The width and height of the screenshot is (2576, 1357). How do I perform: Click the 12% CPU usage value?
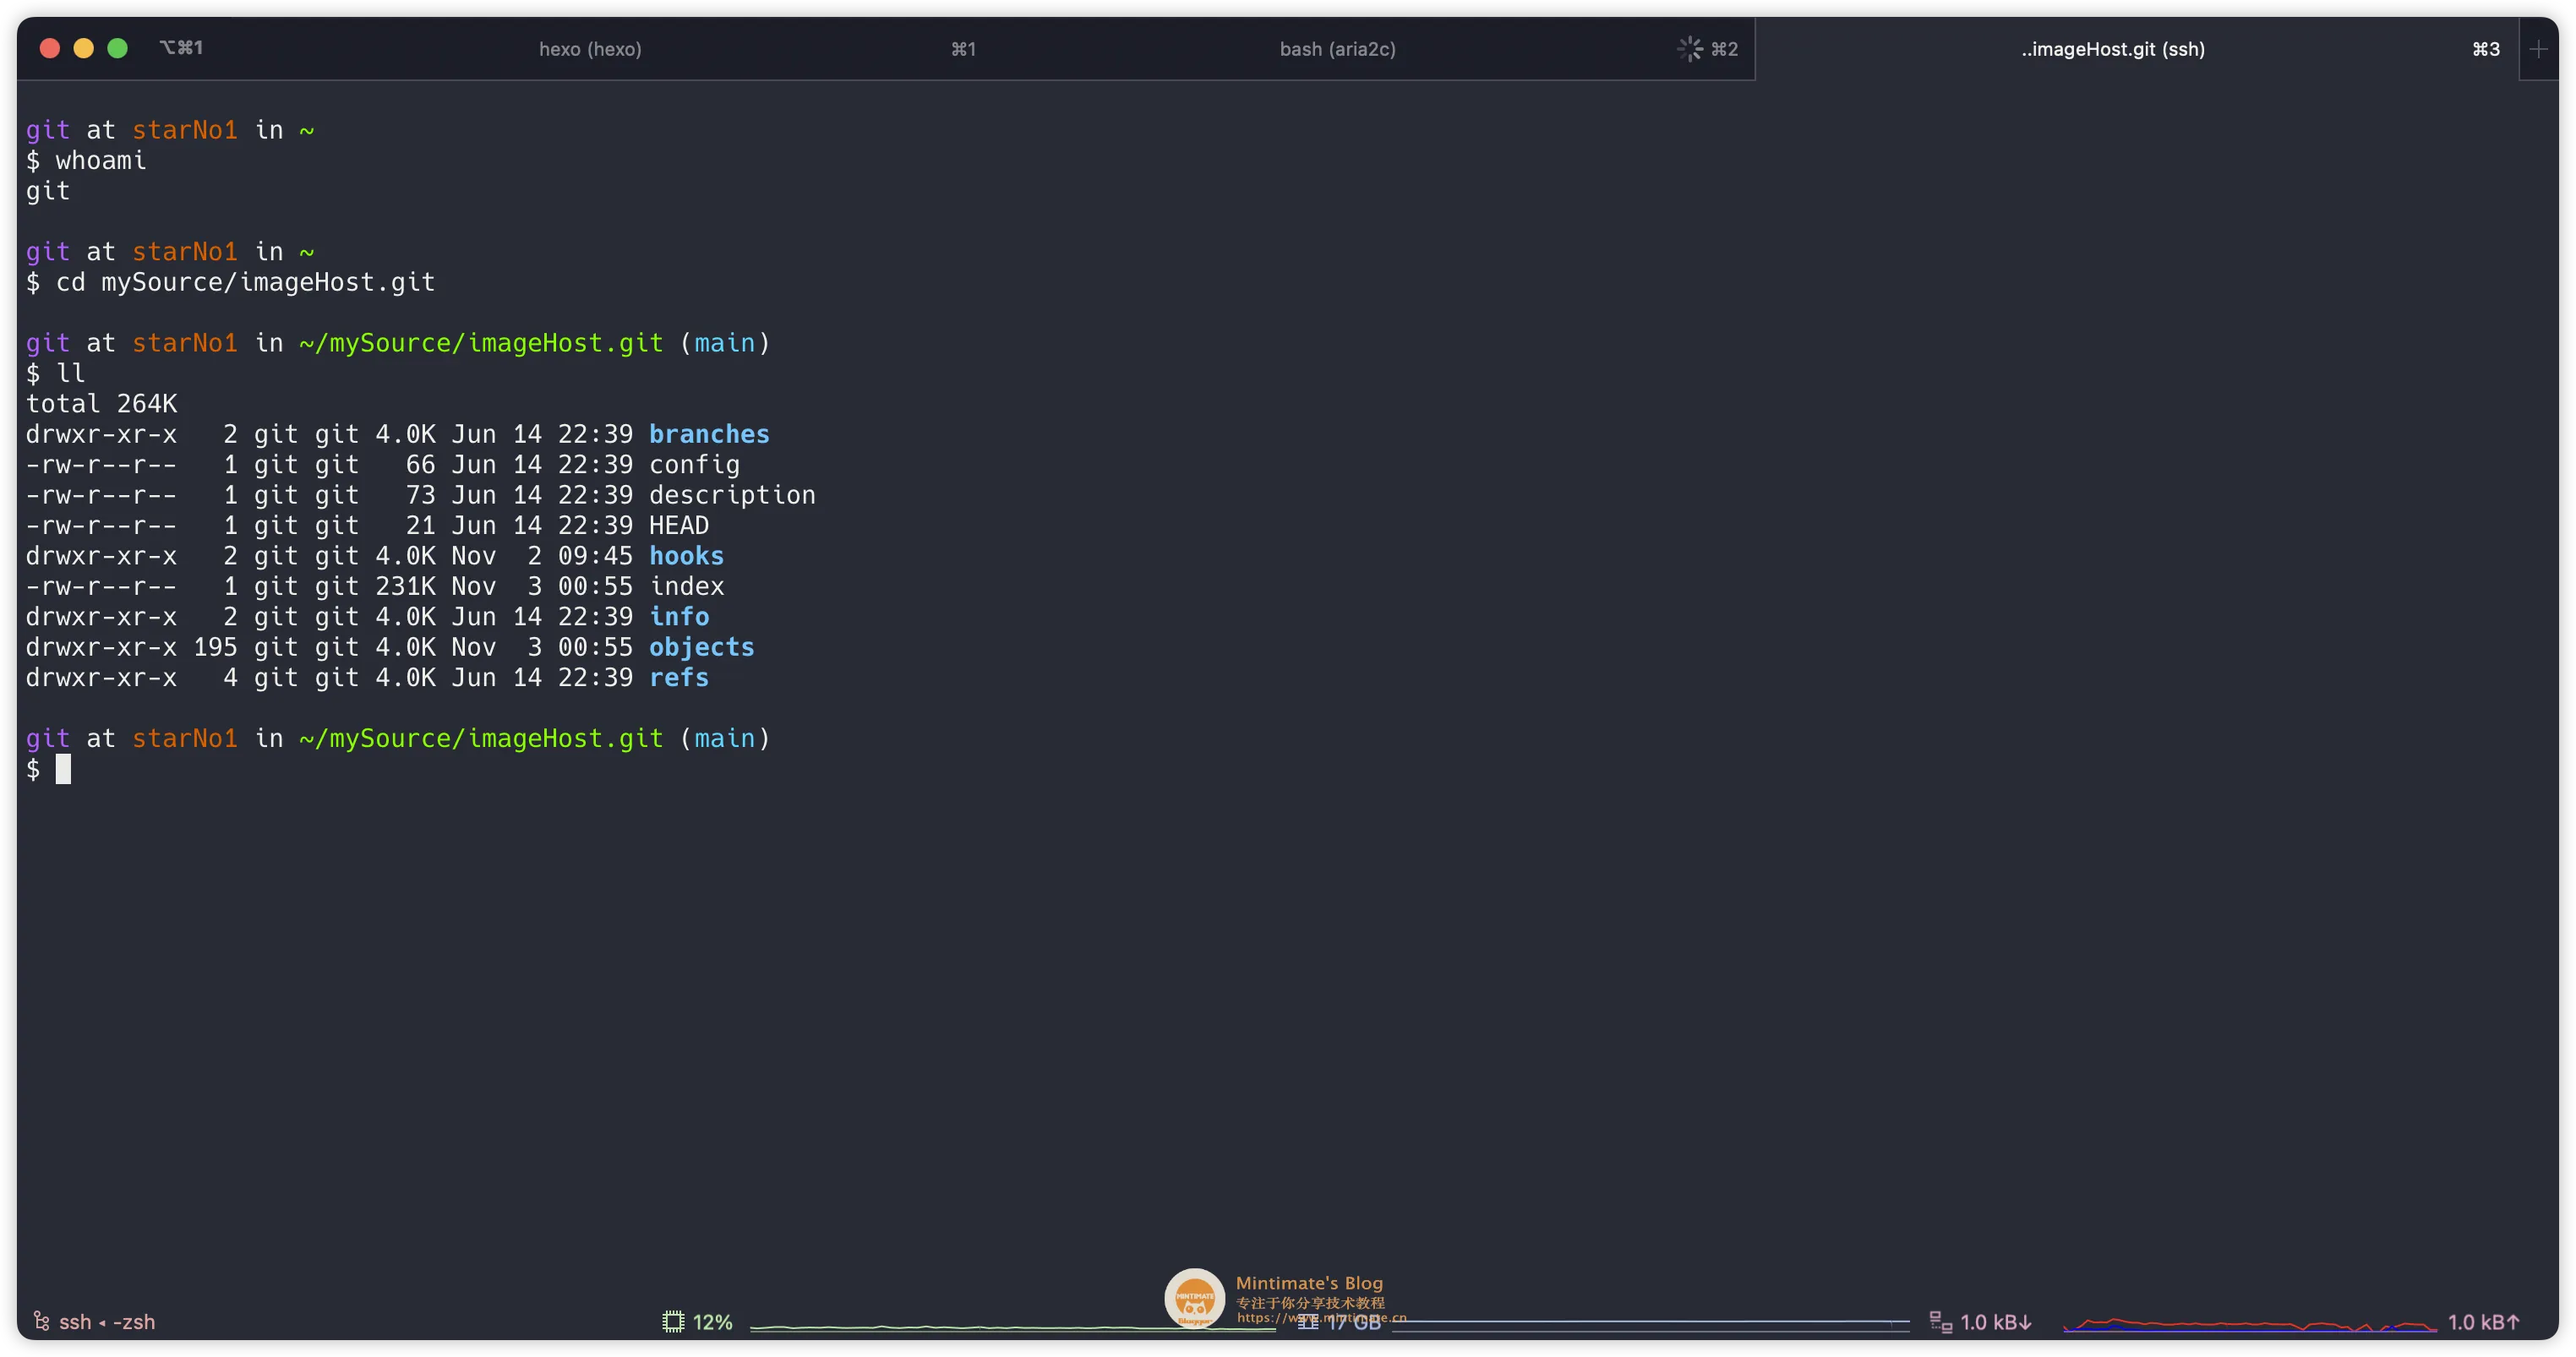point(712,1322)
